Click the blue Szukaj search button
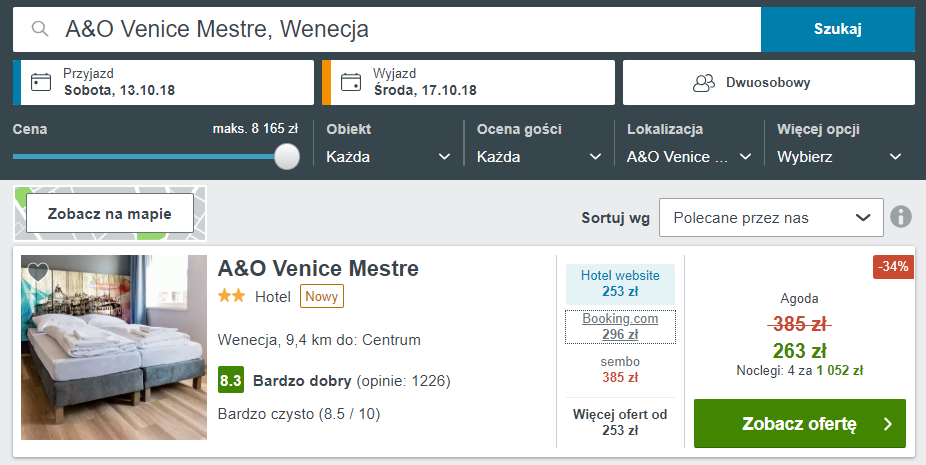926x465 pixels. coord(837,29)
